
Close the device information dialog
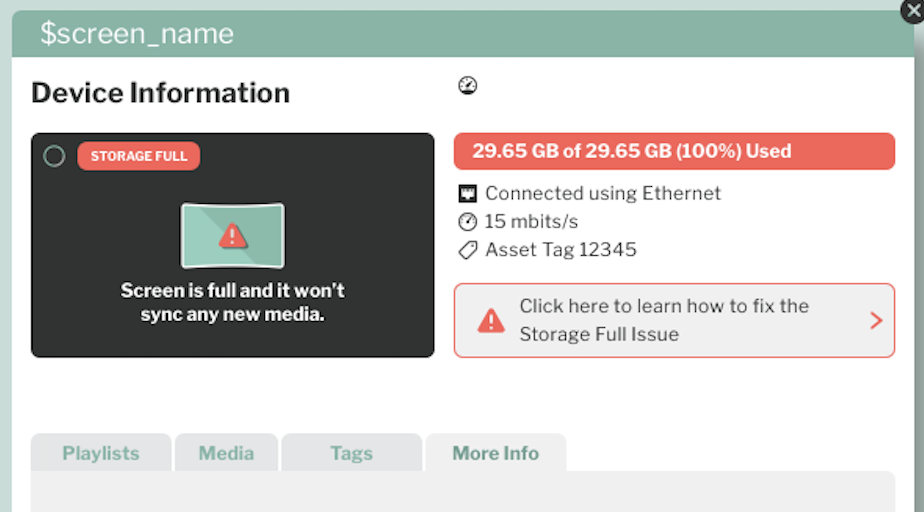[x=913, y=11]
